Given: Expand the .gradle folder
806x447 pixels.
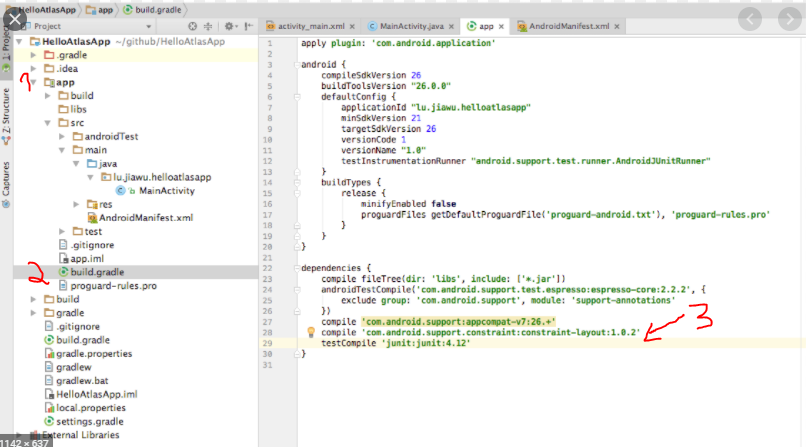Looking at the screenshot, I should [x=34, y=55].
